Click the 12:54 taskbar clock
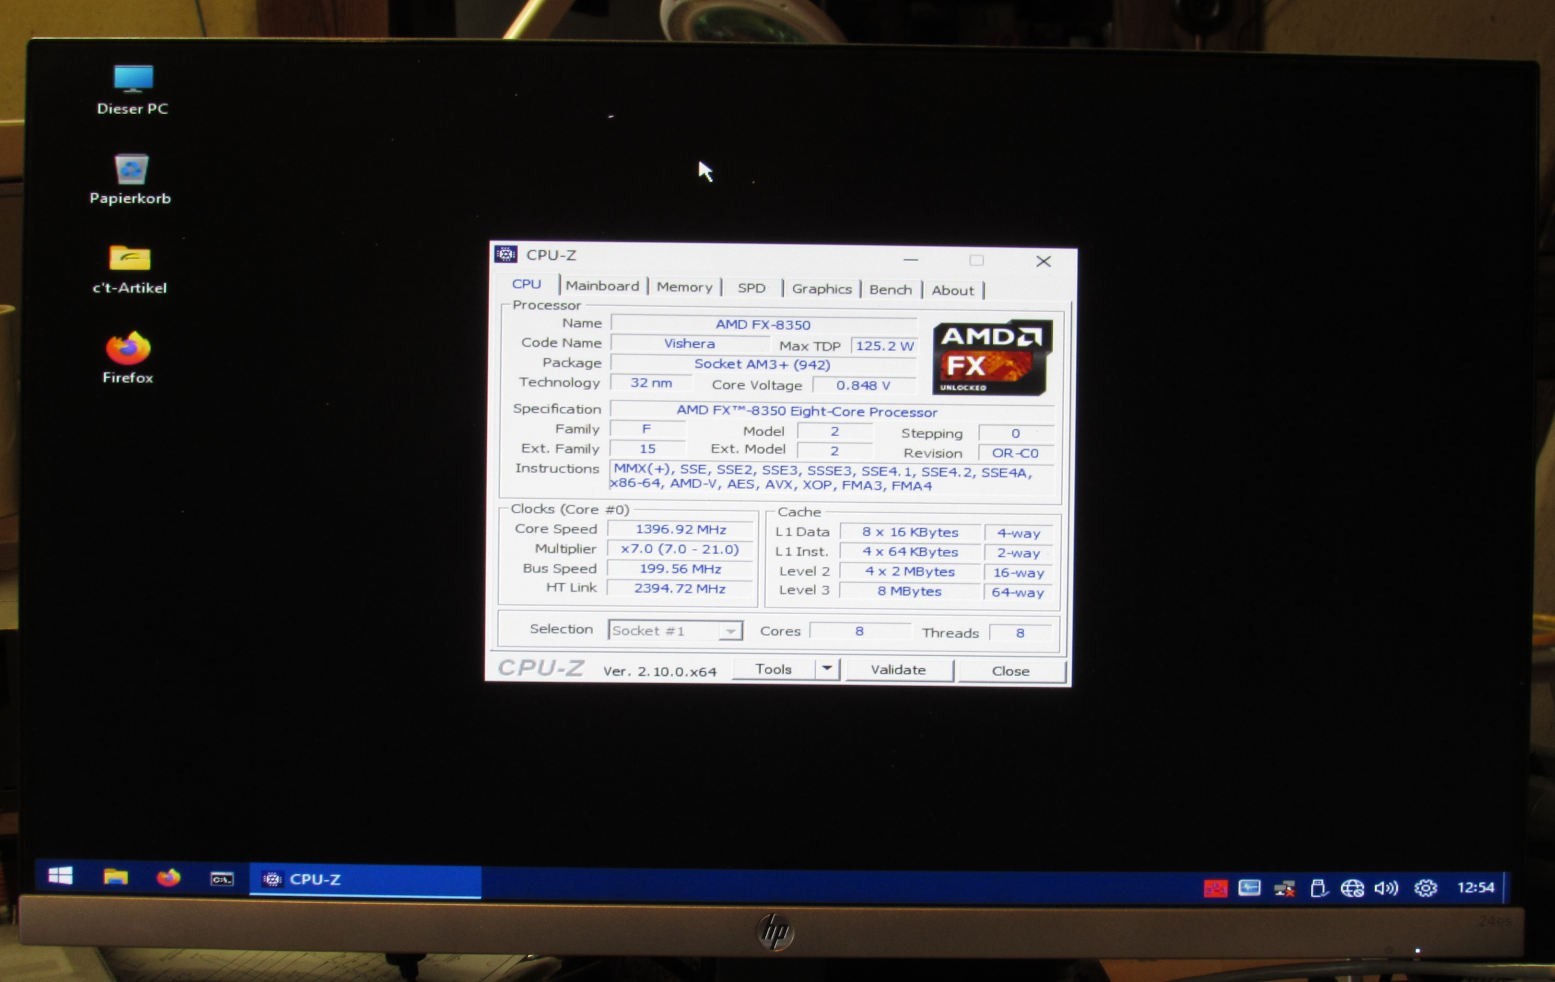1555x982 pixels. (x=1475, y=887)
